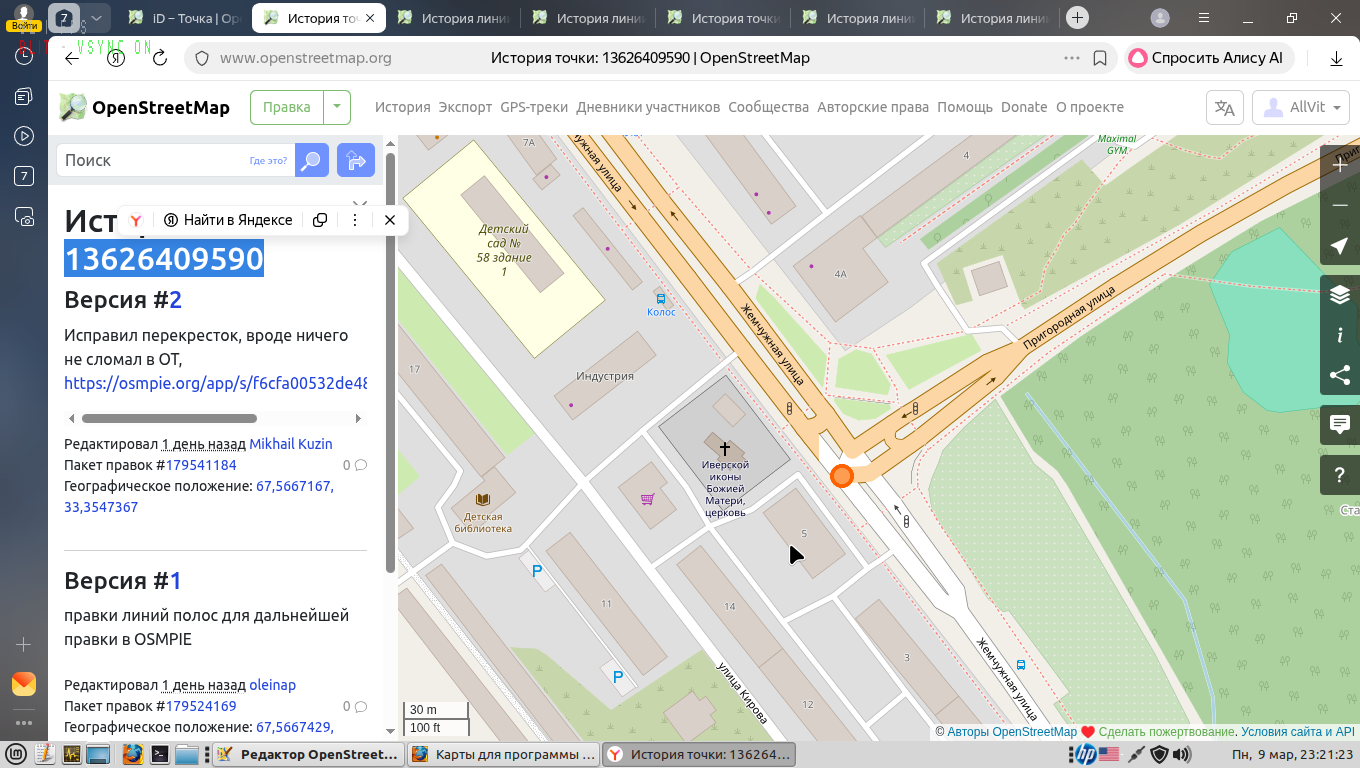Click the search magnifier button
The width and height of the screenshot is (1360, 768).
312,160
